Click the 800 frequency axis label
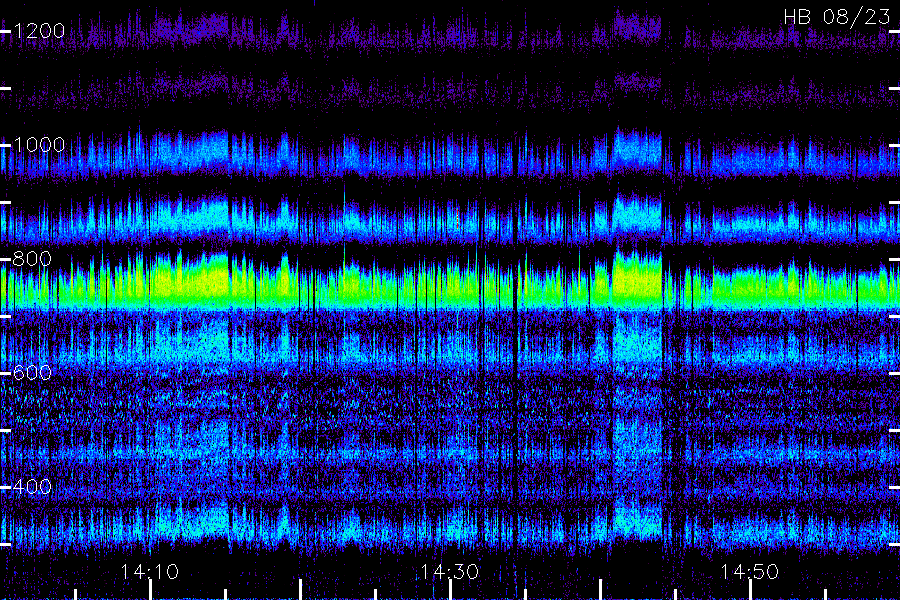The image size is (900, 600). tap(32, 259)
